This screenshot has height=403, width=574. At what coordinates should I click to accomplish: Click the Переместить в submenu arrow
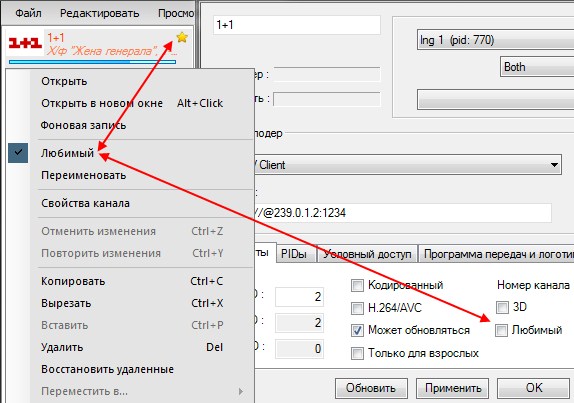coord(241,391)
